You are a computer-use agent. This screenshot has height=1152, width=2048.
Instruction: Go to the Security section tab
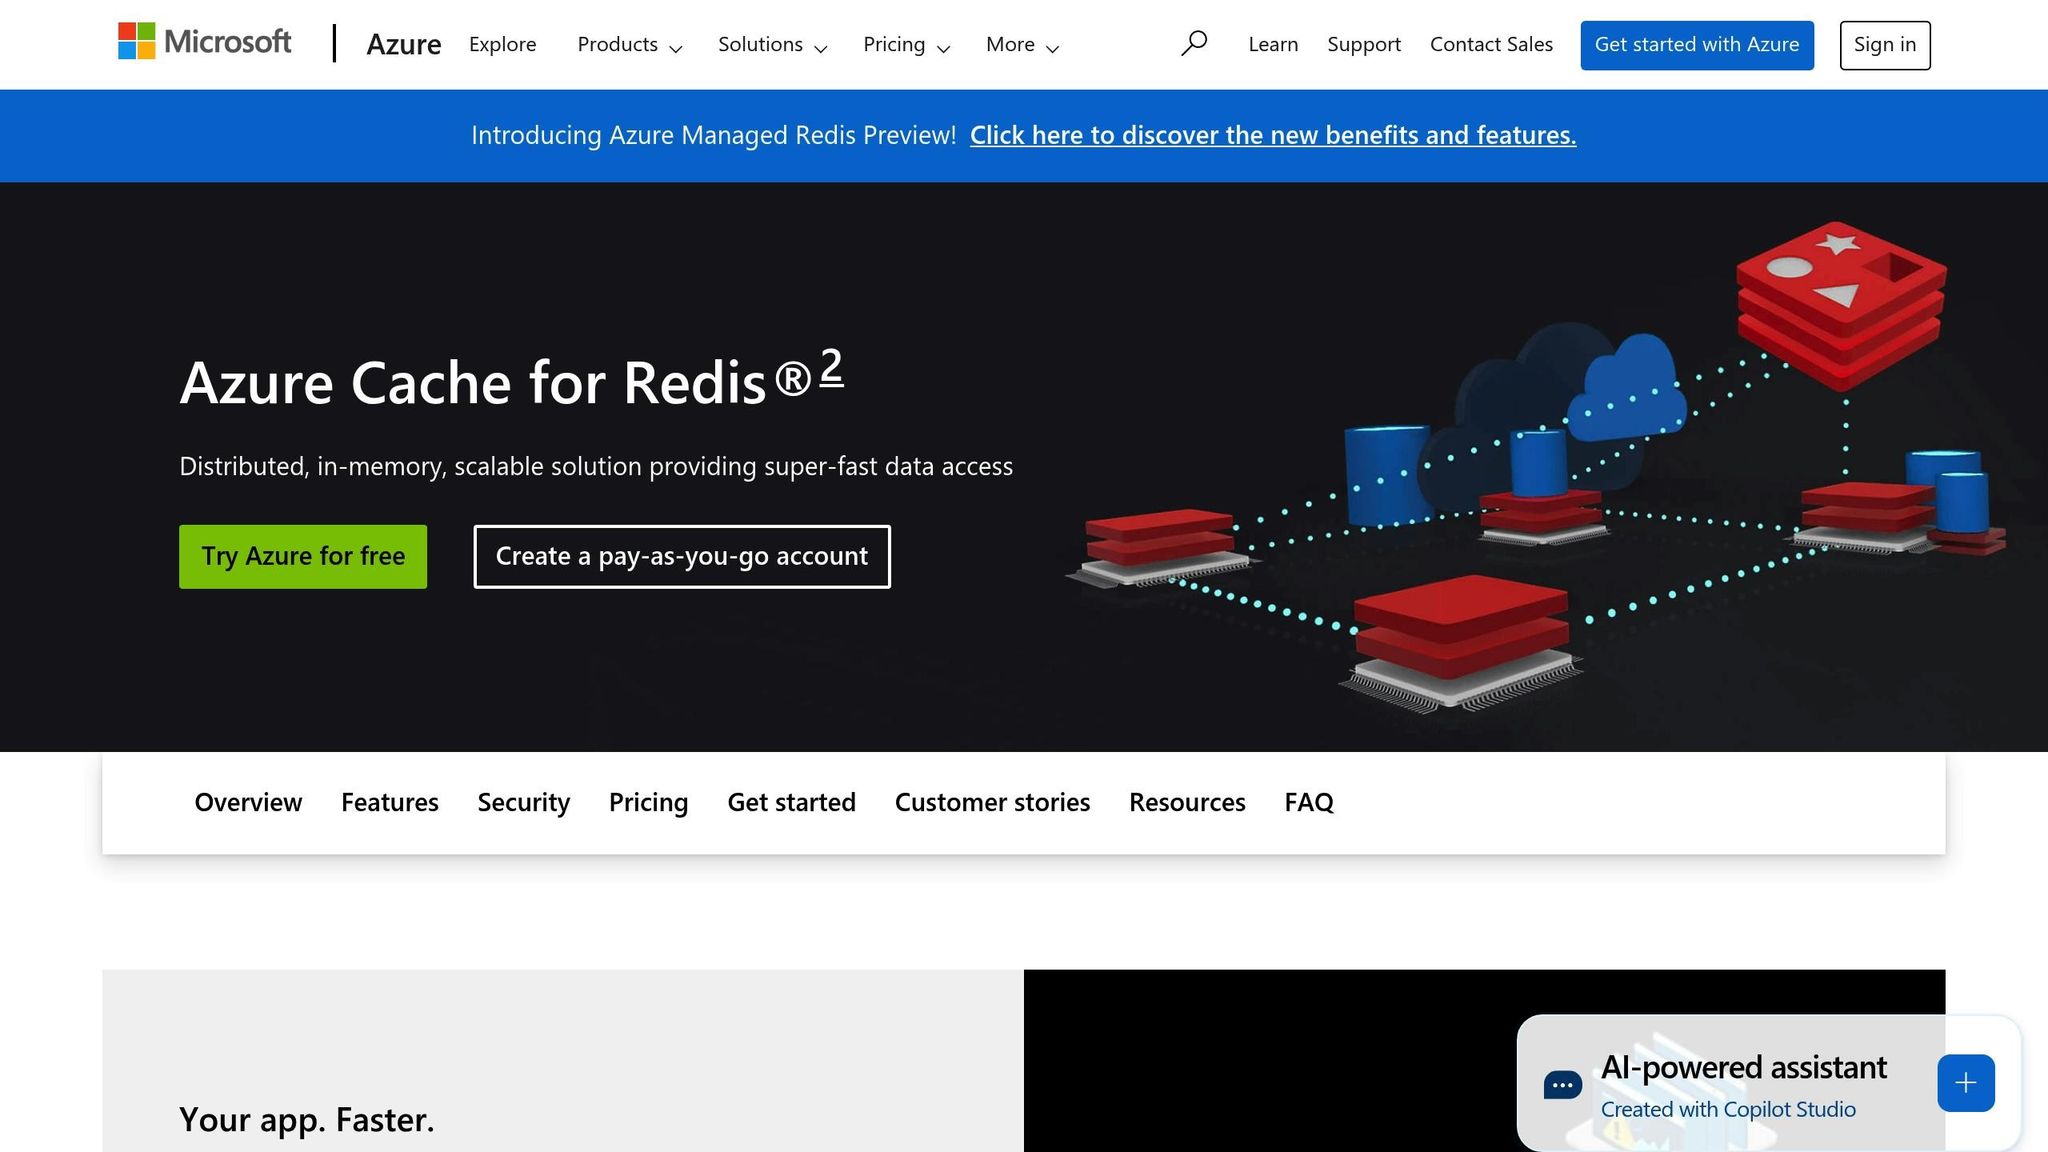[x=524, y=803]
